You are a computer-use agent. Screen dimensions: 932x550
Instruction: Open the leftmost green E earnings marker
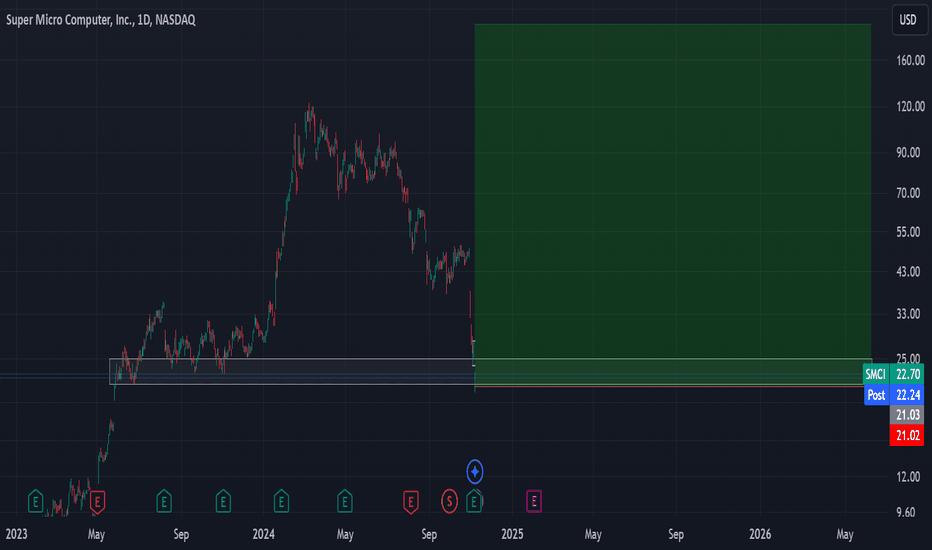tap(35, 501)
